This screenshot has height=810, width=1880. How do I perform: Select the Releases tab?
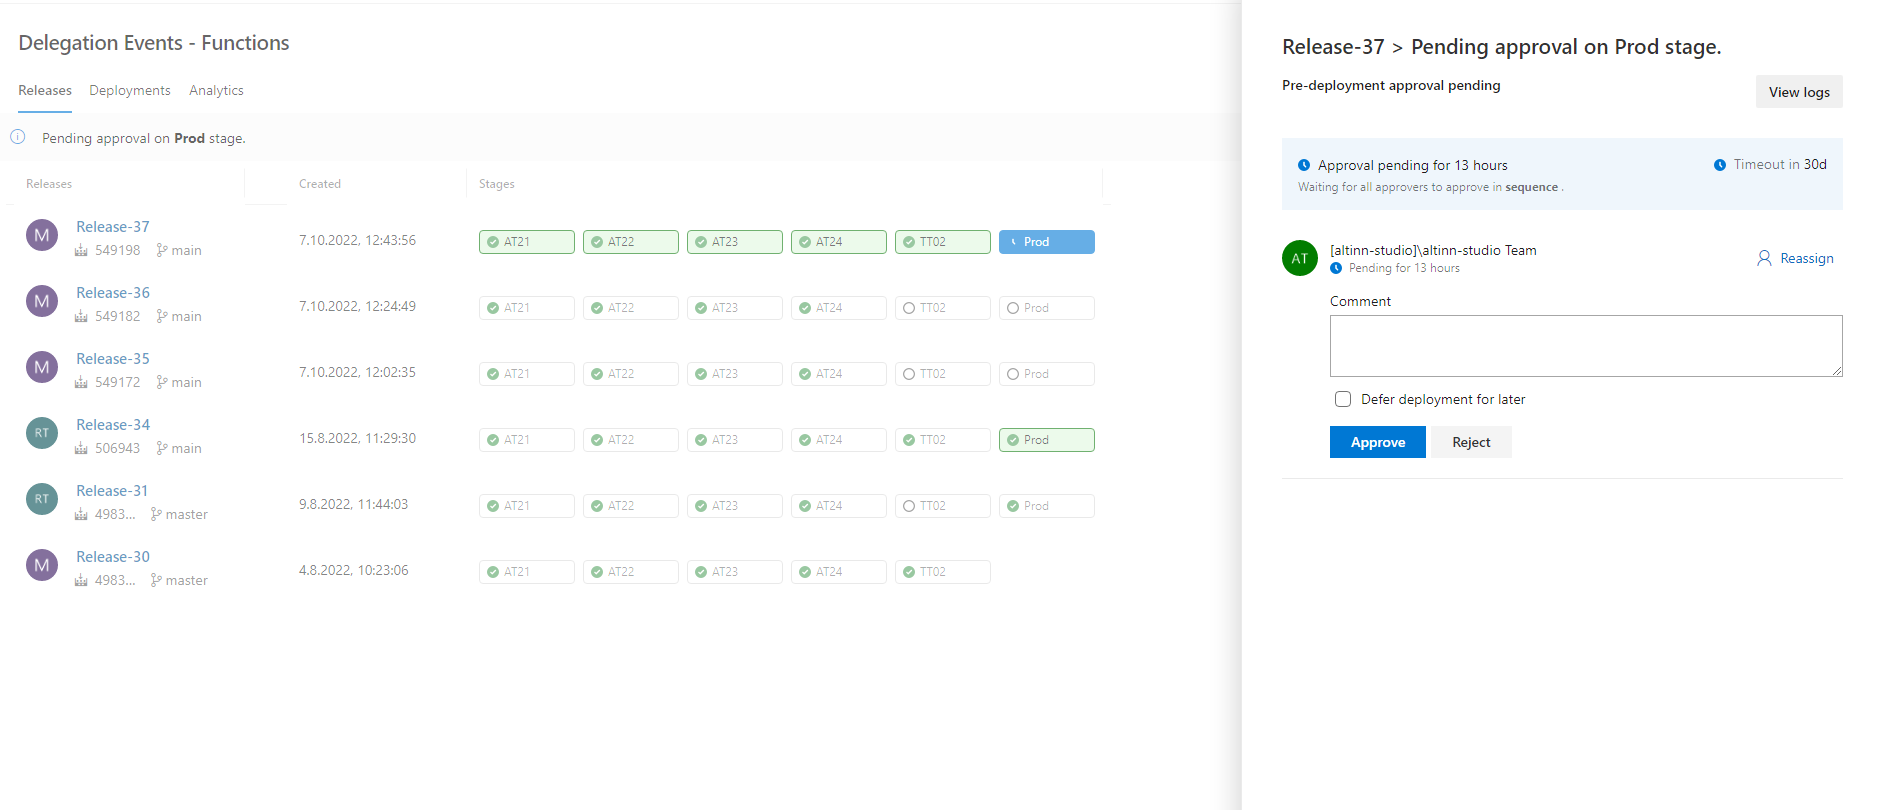45,90
